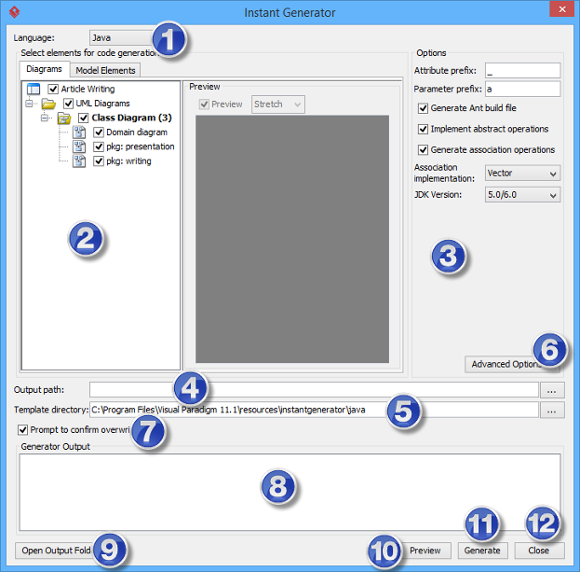The width and height of the screenshot is (580, 572).
Task: Collapse the Class Diagram tree node
Action: point(45,118)
